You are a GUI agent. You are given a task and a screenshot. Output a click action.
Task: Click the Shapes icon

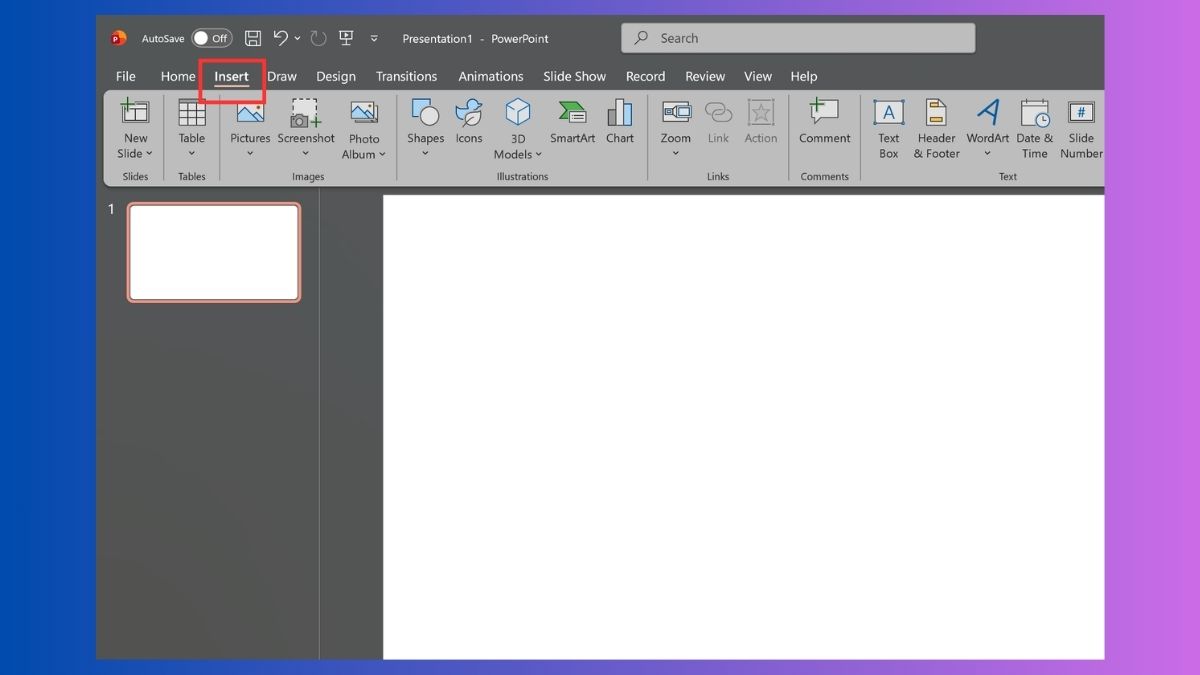[425, 112]
